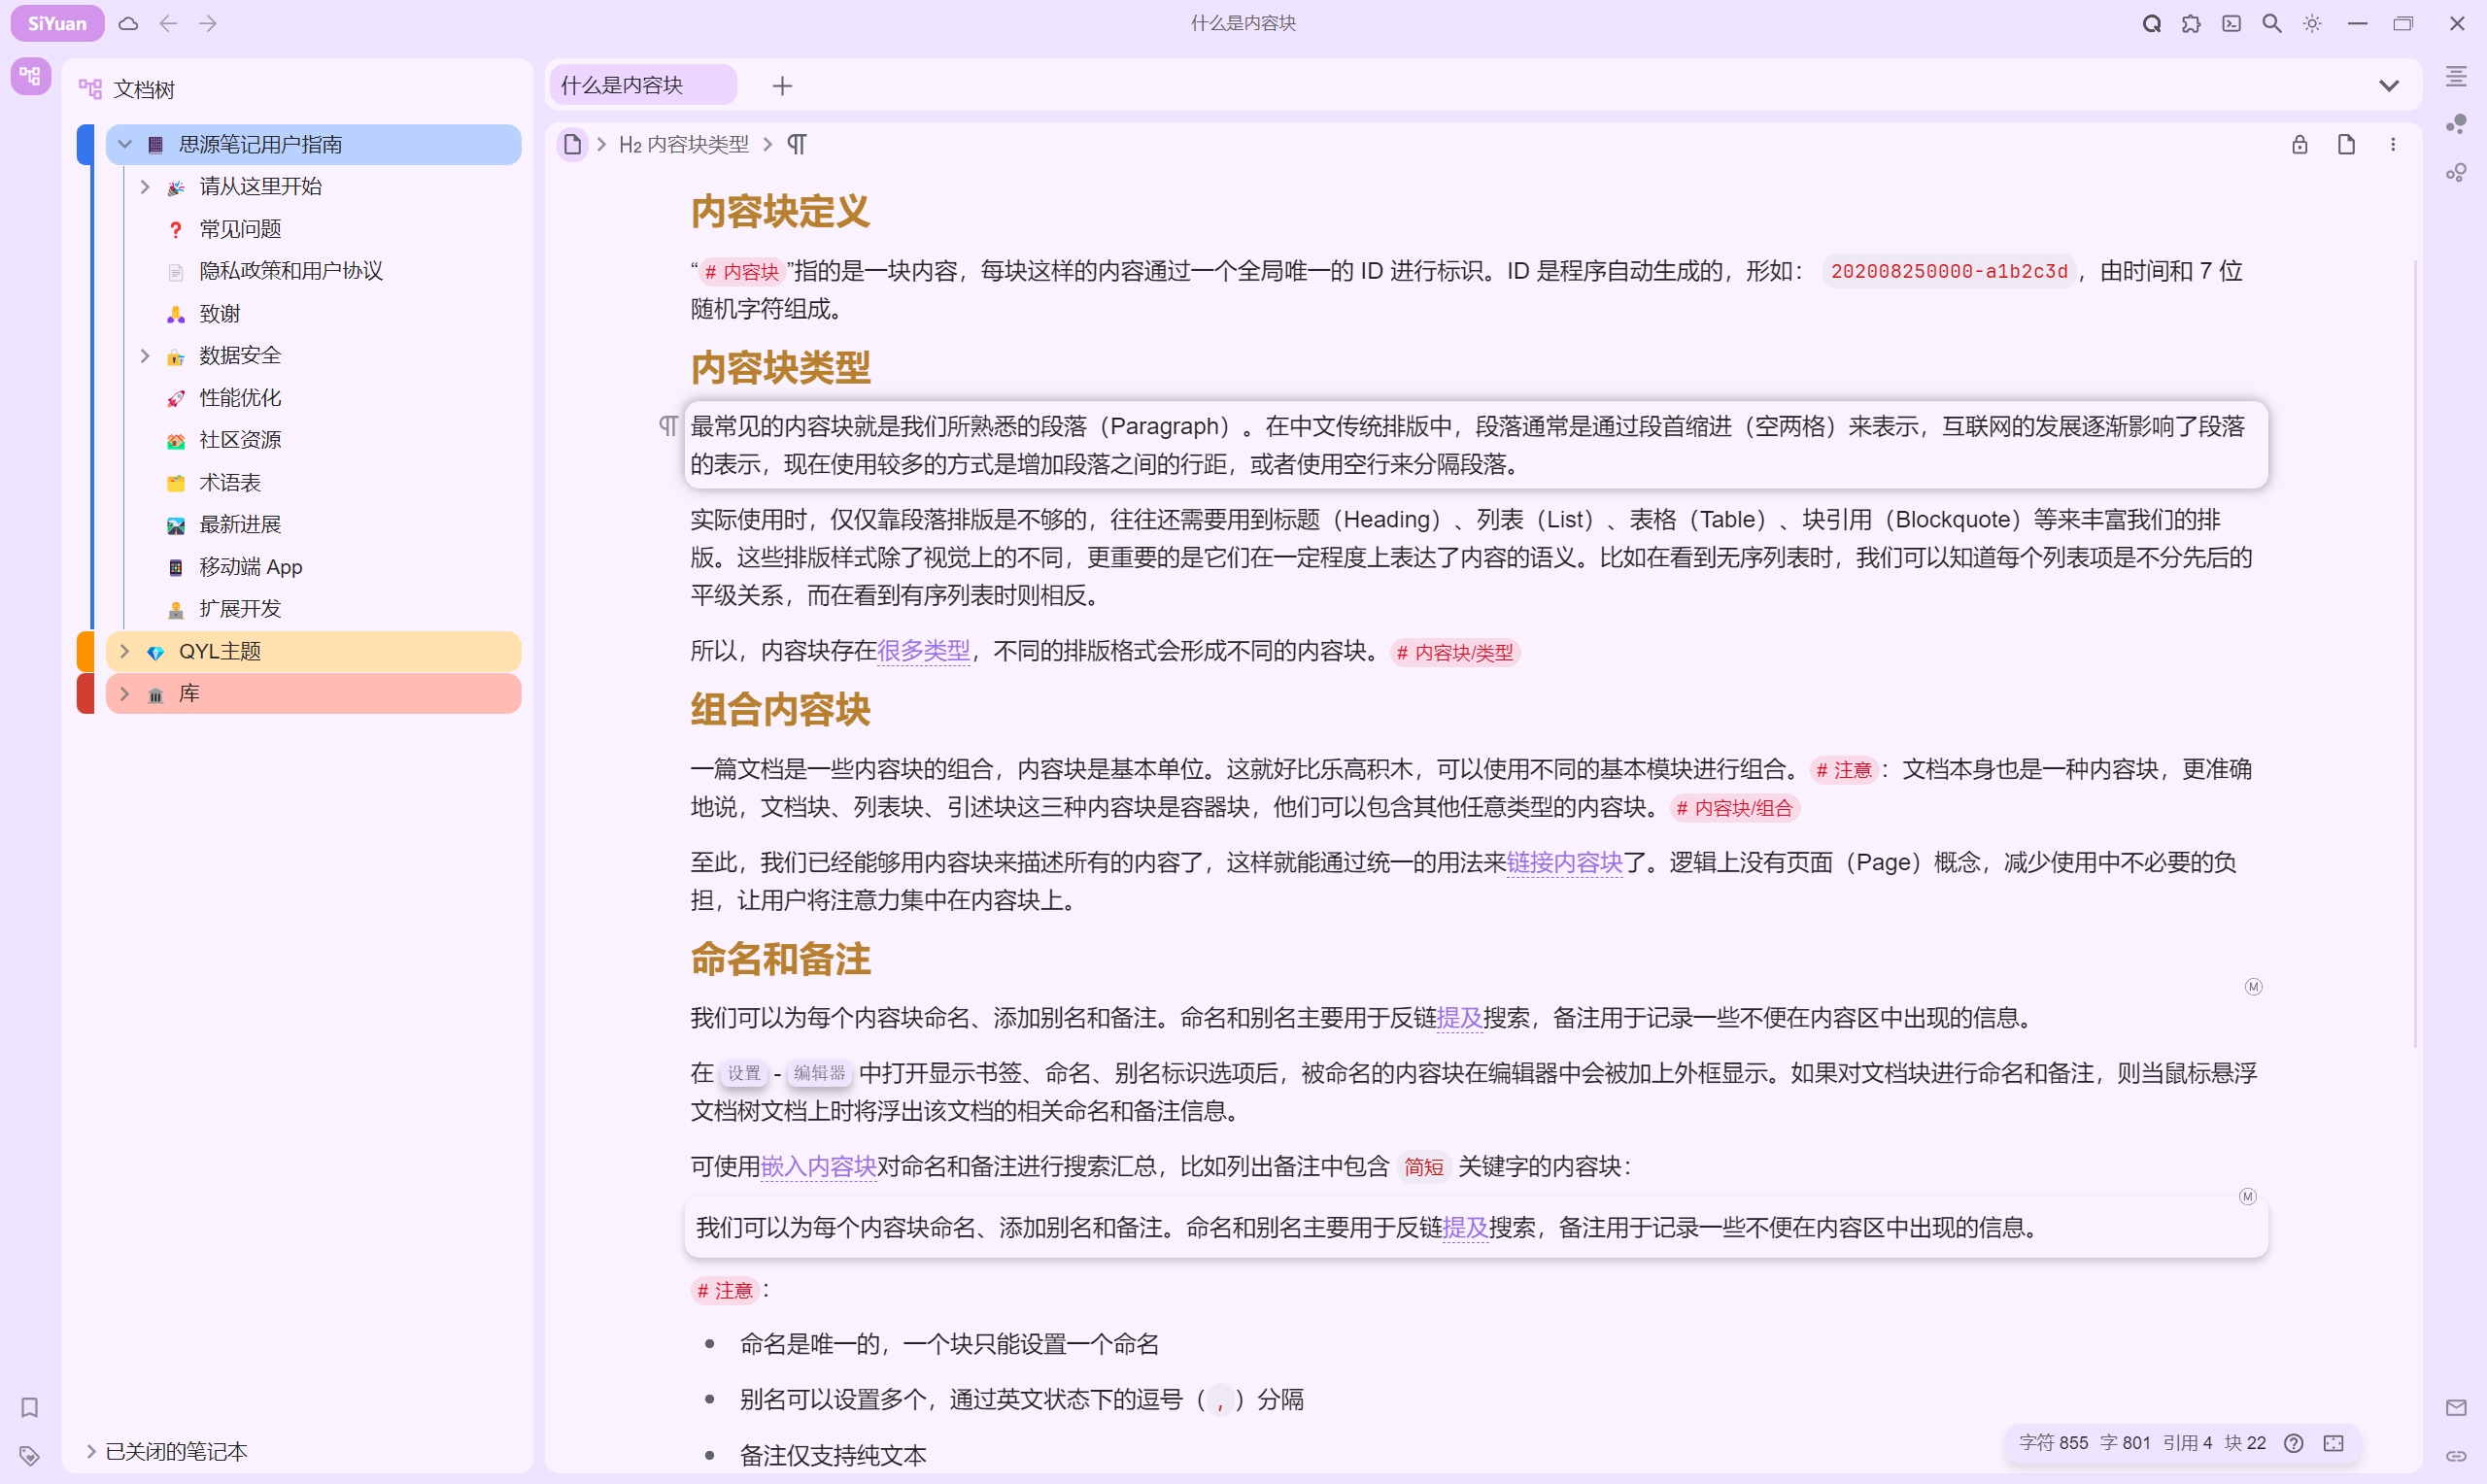Open the outline panel icon

tap(2456, 77)
